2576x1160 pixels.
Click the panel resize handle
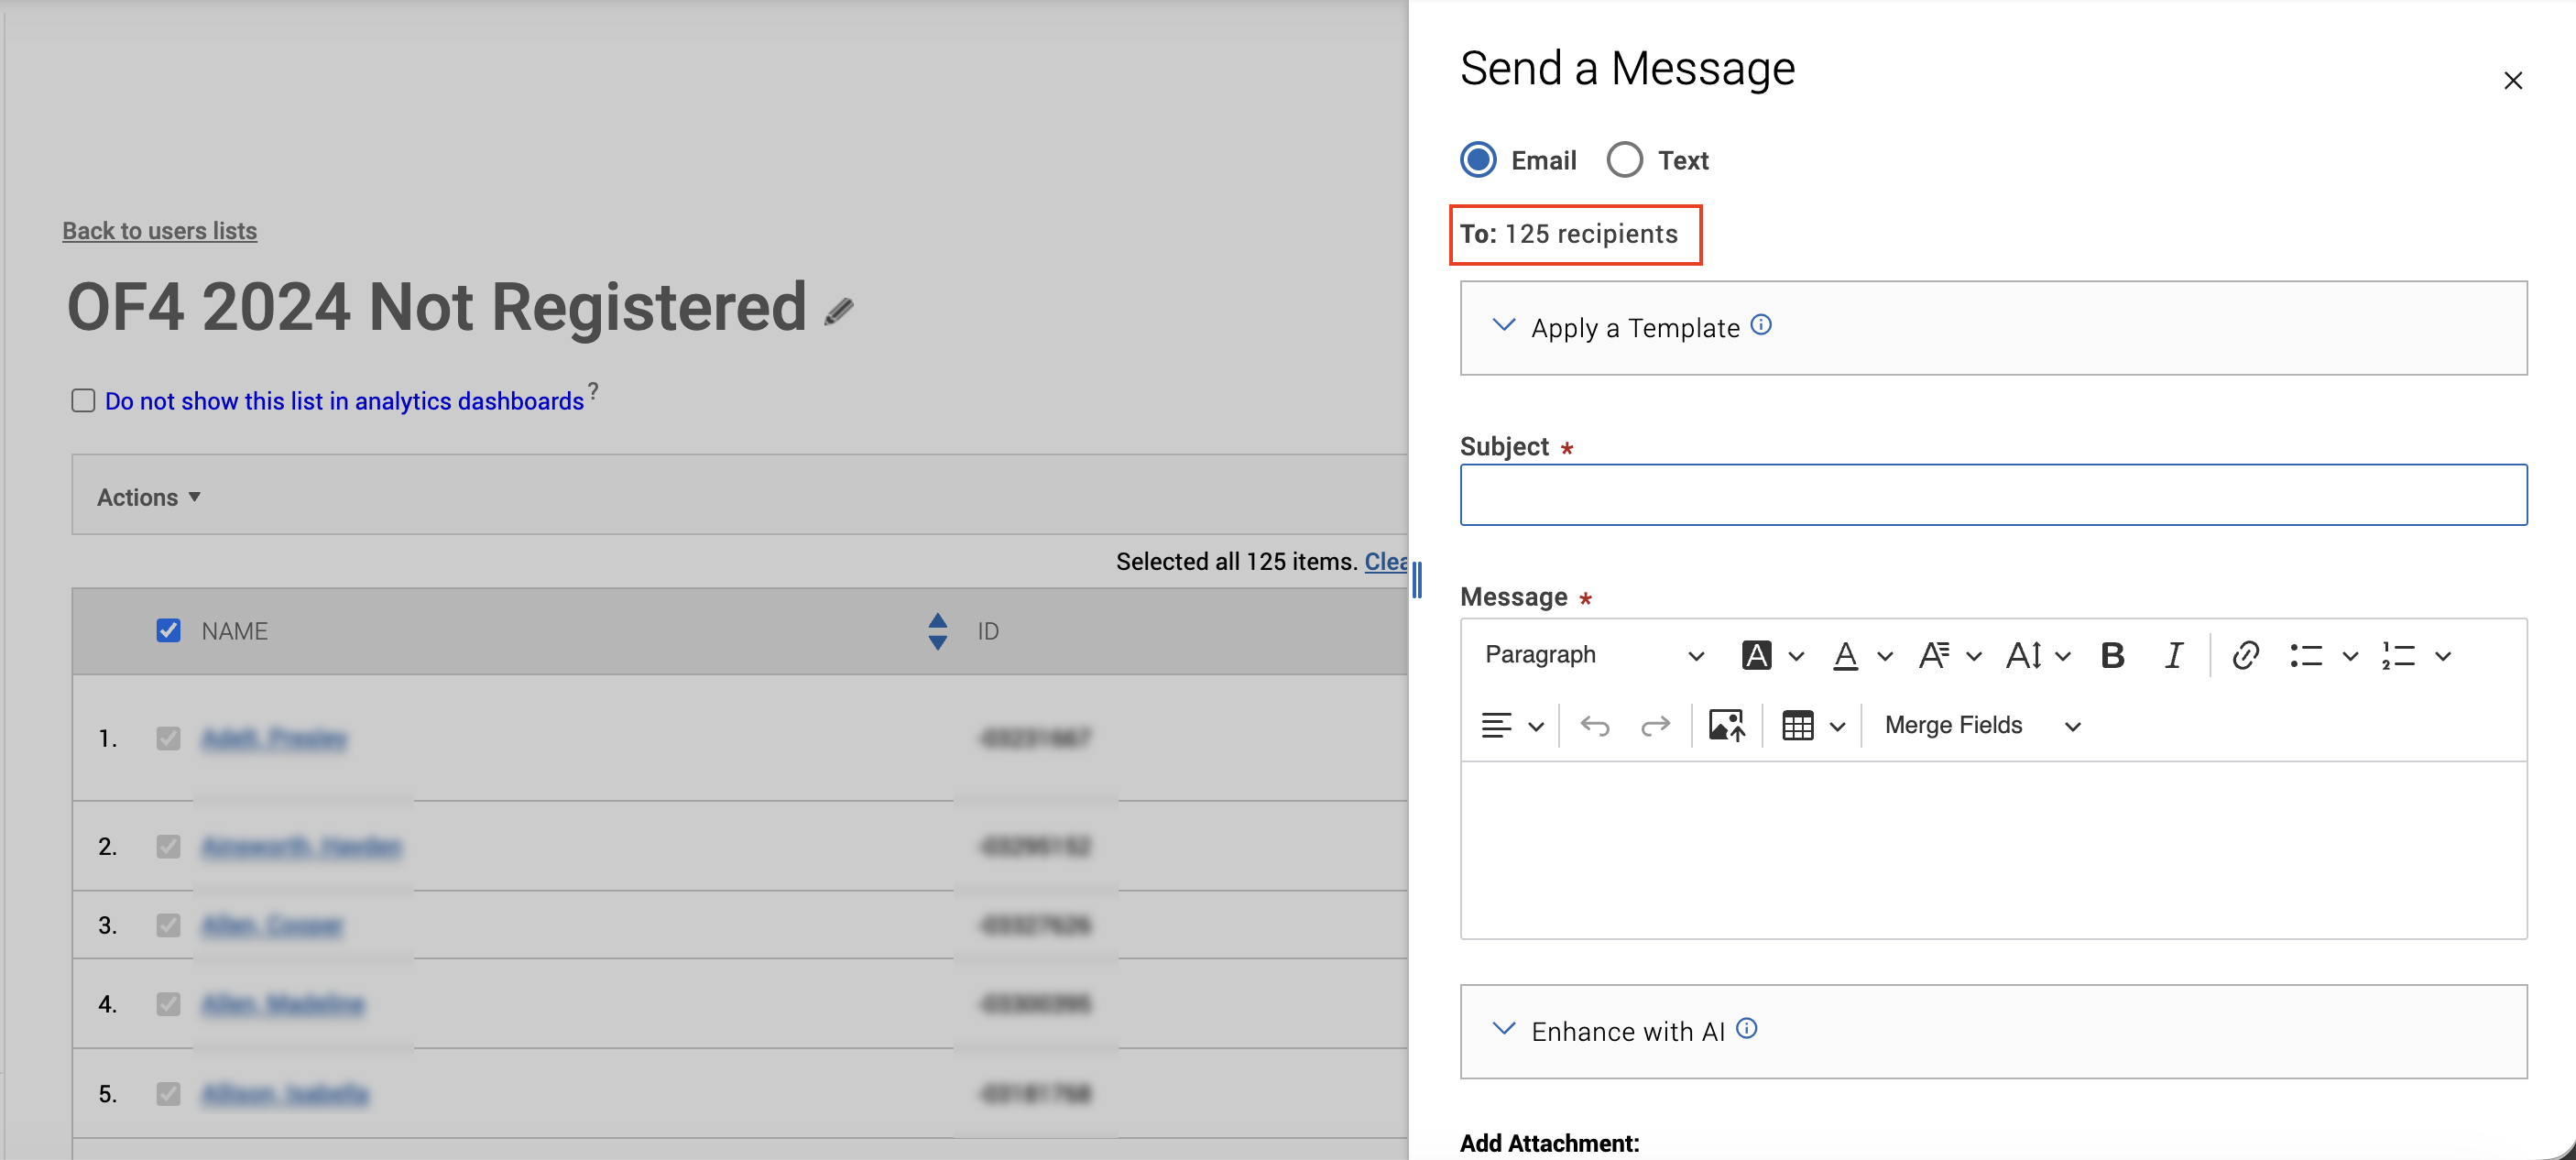[1416, 580]
